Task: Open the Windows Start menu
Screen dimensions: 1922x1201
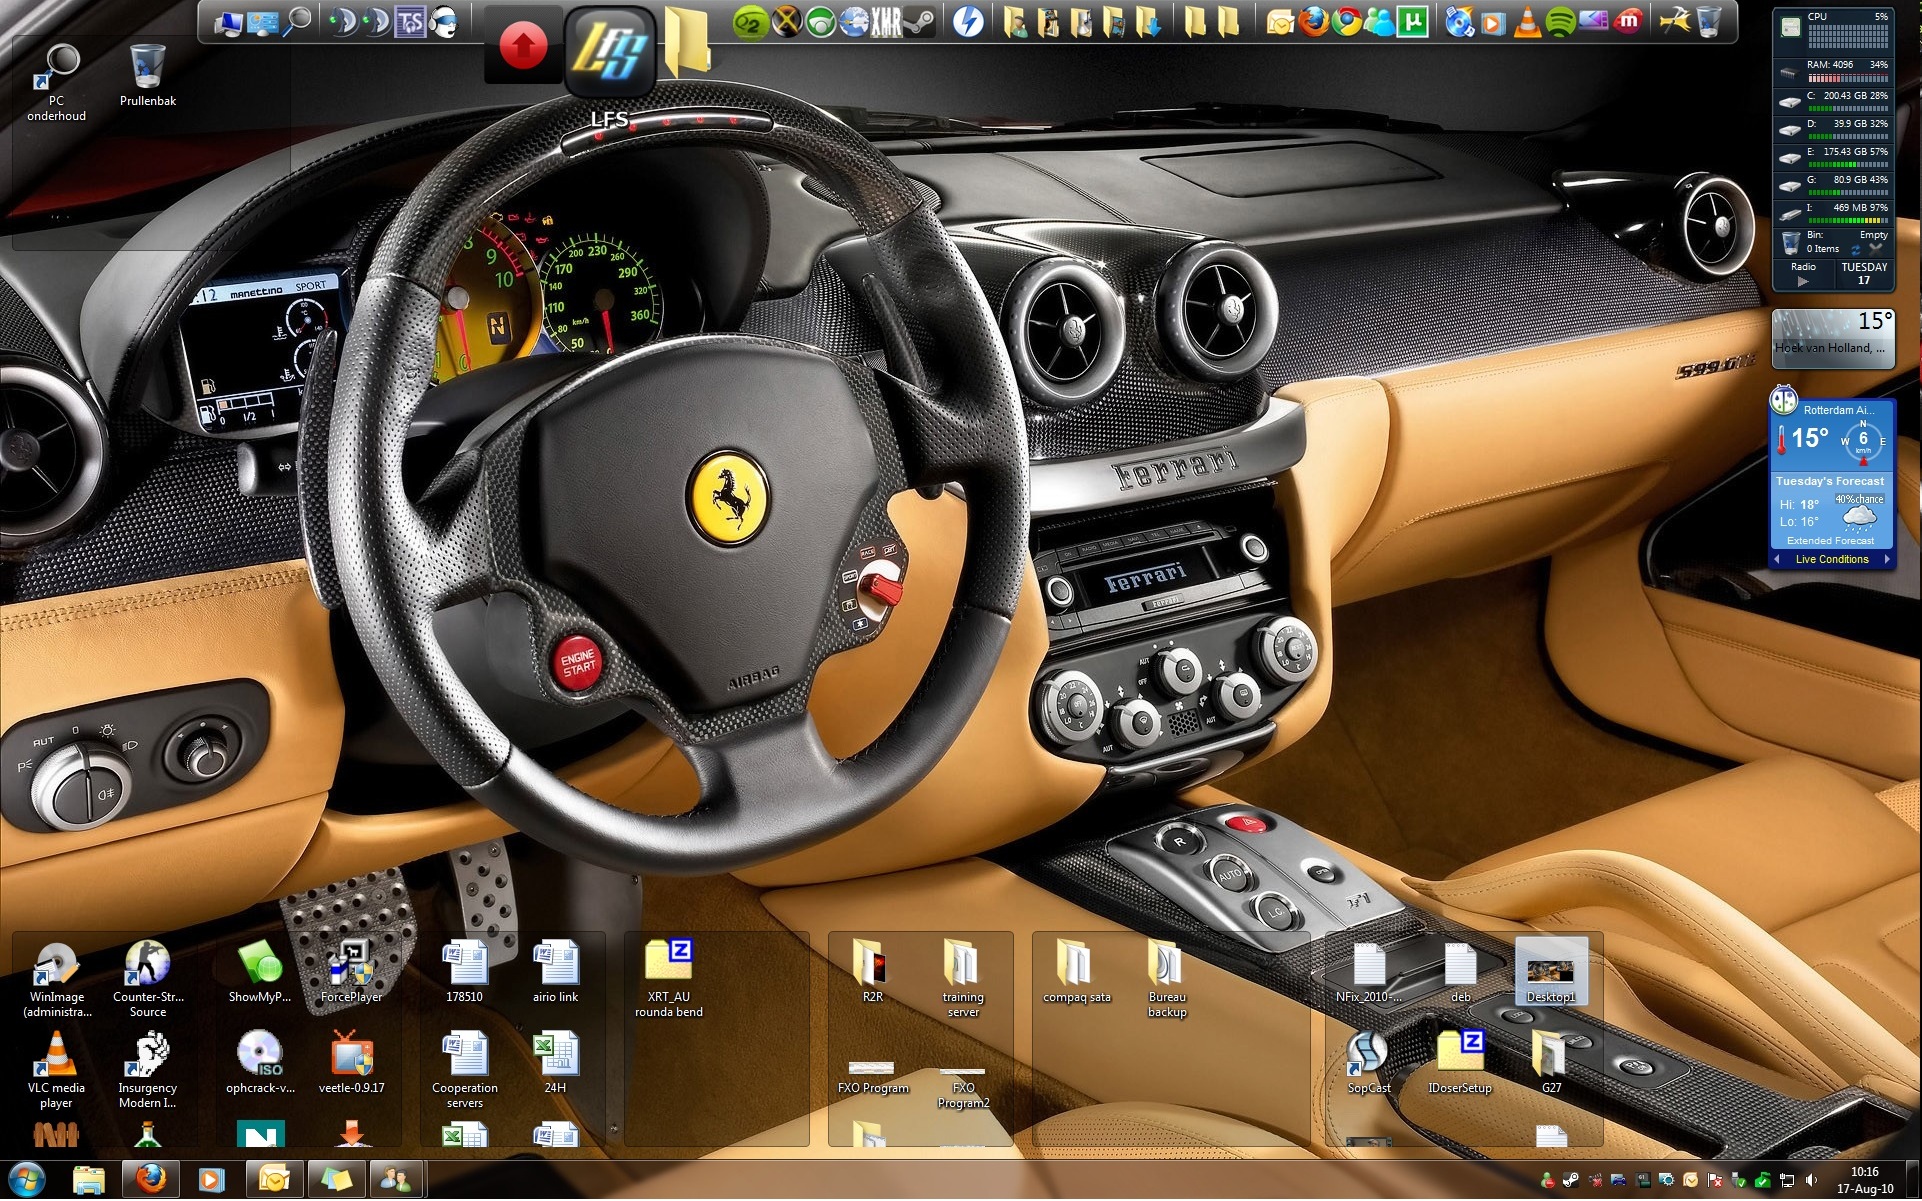Action: click(x=26, y=1180)
